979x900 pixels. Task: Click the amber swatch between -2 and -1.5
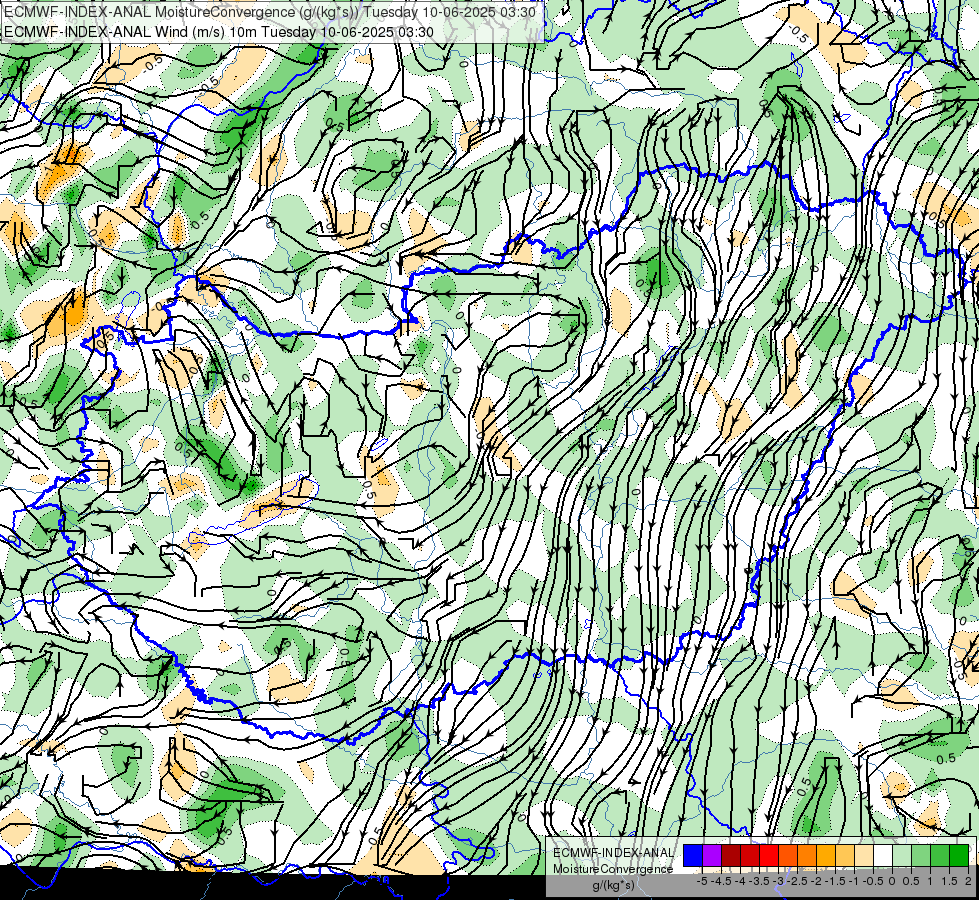click(x=826, y=855)
